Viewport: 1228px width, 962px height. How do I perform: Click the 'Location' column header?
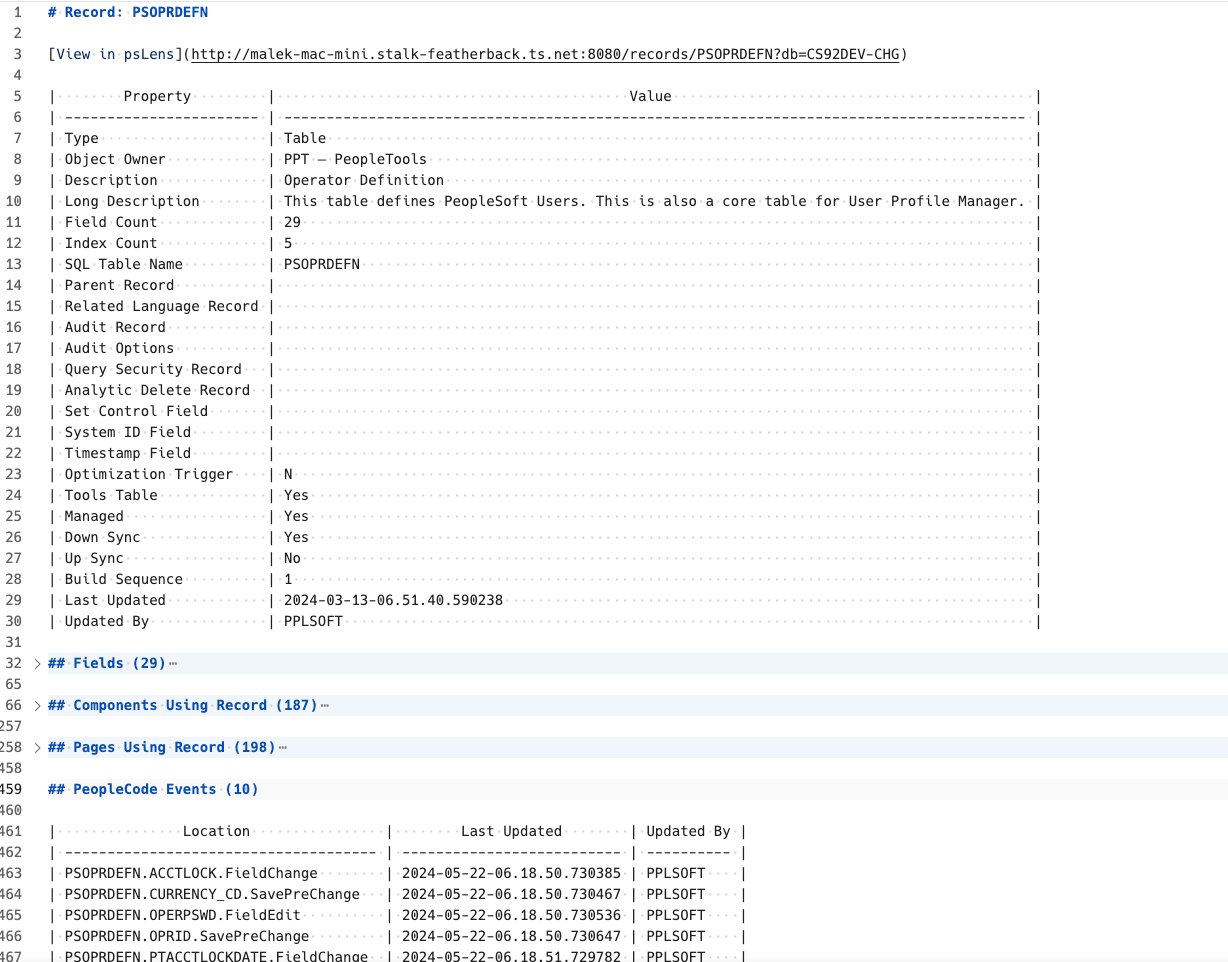click(x=216, y=831)
